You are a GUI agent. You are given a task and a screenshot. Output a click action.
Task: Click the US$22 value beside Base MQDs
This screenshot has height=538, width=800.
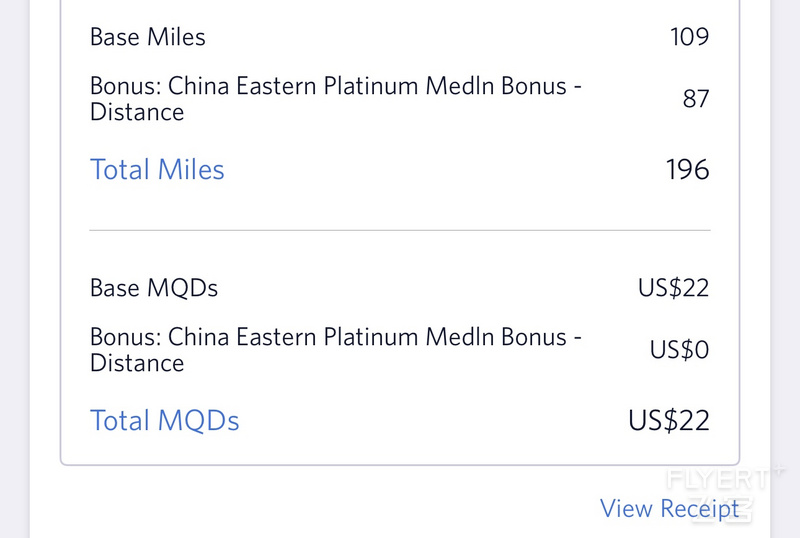[673, 288]
